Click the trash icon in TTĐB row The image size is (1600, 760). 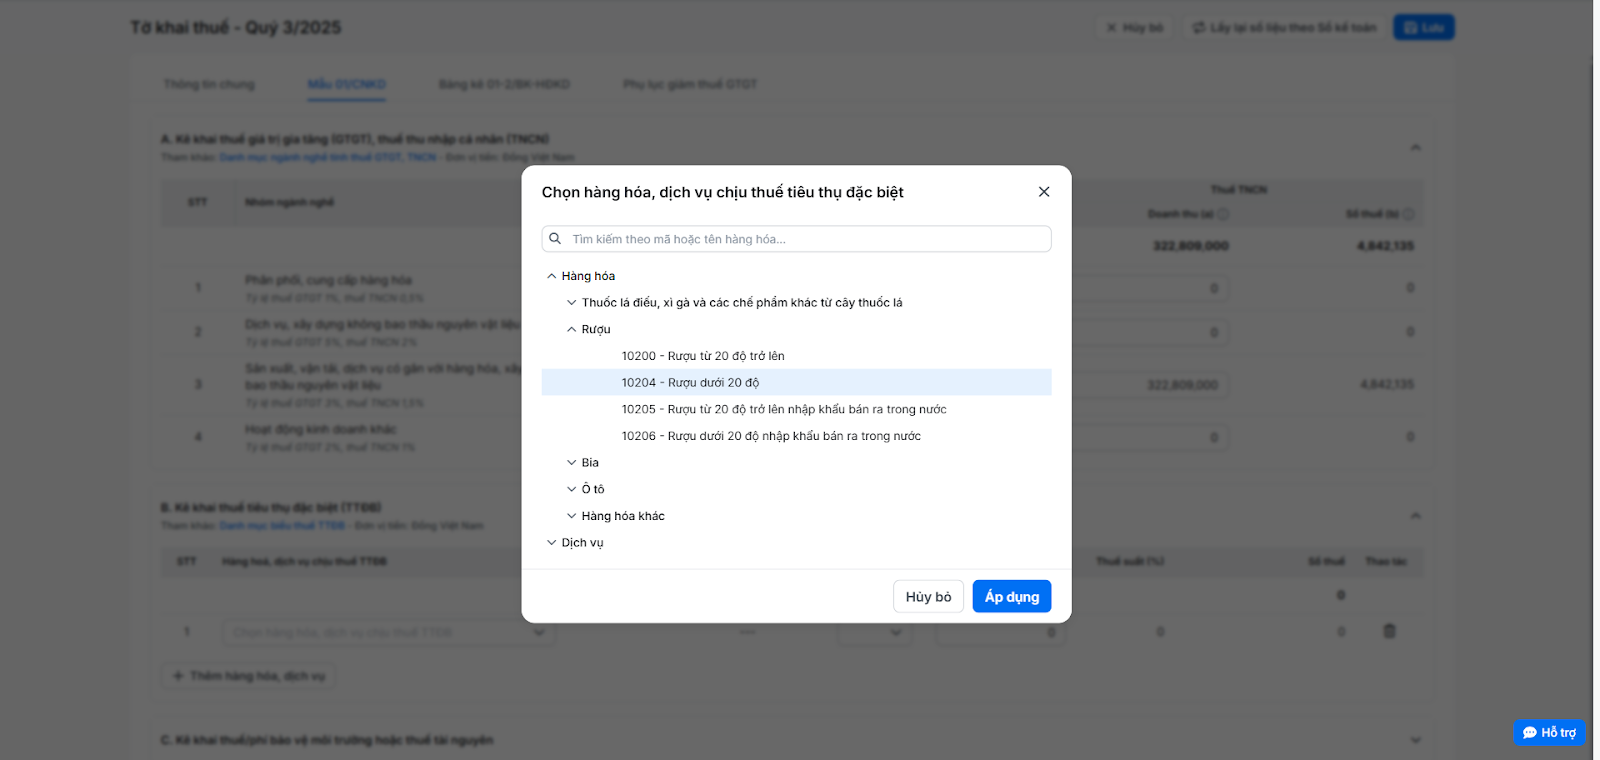(1389, 631)
